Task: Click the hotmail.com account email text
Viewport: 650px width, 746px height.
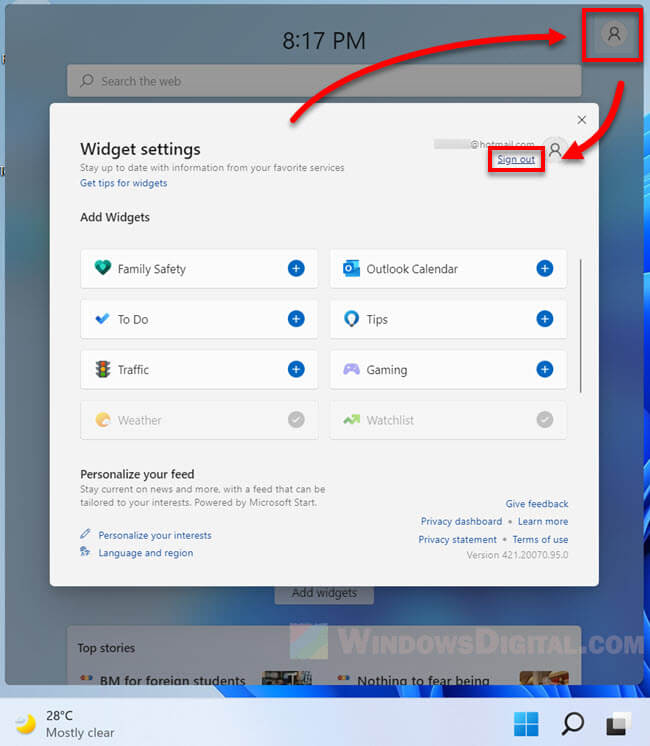Action: 502,144
